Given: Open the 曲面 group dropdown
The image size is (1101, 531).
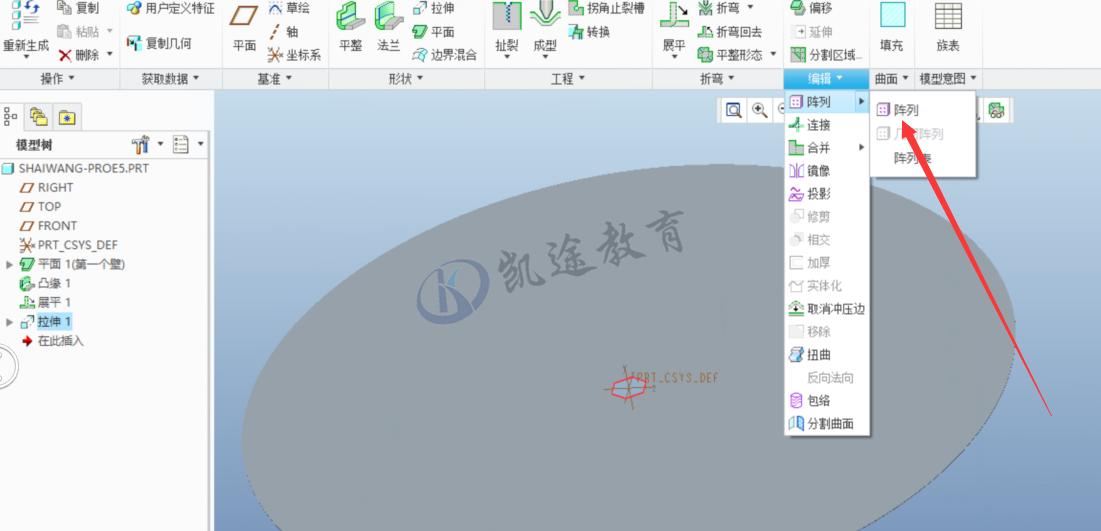Looking at the screenshot, I should click(x=892, y=79).
